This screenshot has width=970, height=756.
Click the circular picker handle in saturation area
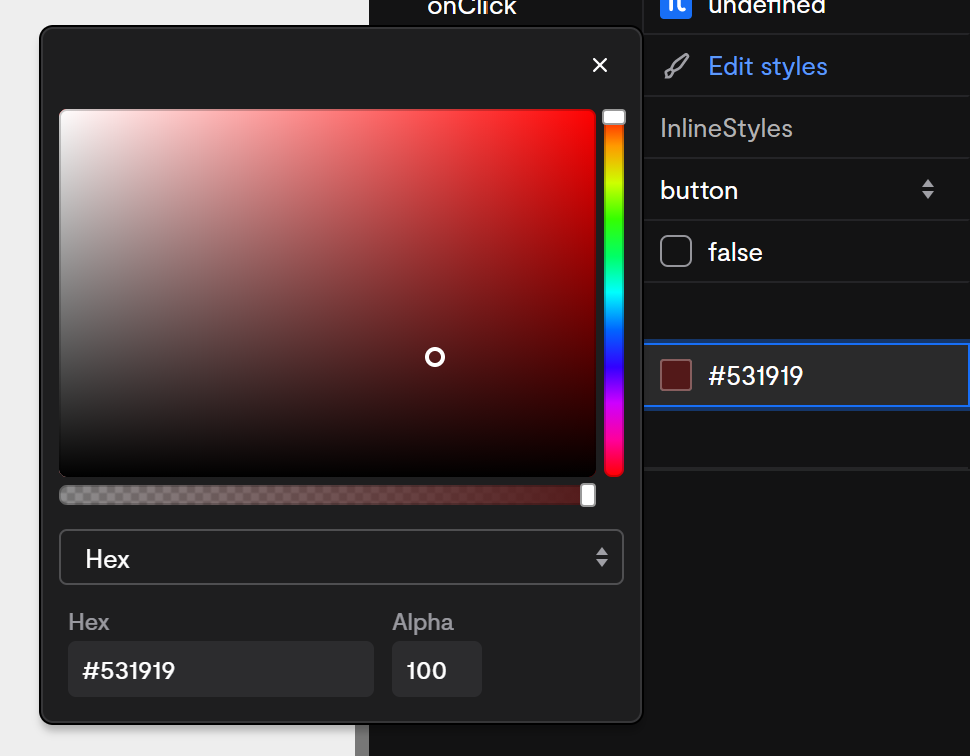point(435,357)
